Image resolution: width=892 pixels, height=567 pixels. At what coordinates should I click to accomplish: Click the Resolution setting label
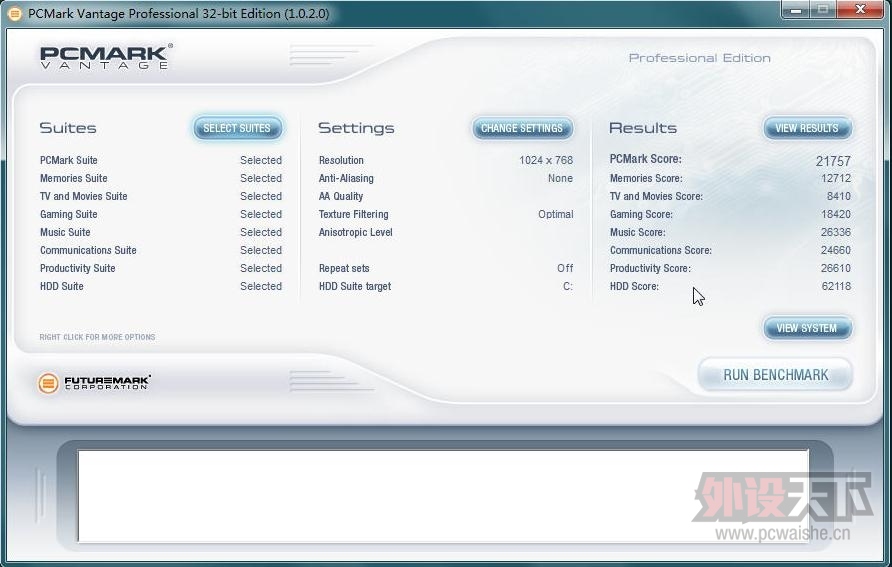pos(341,160)
